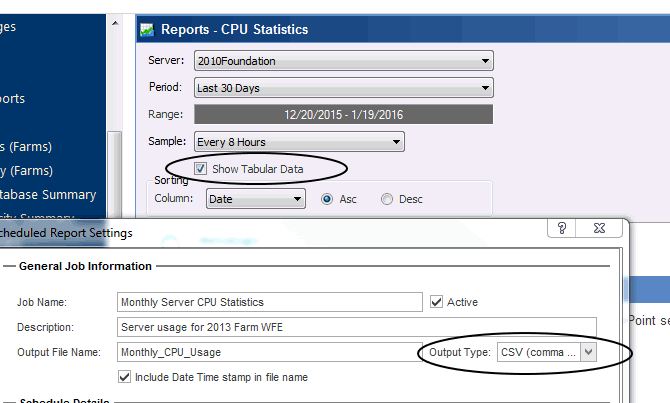
Task: Close the Scheduled Report Settings dialog
Action: pyautogui.click(x=599, y=229)
